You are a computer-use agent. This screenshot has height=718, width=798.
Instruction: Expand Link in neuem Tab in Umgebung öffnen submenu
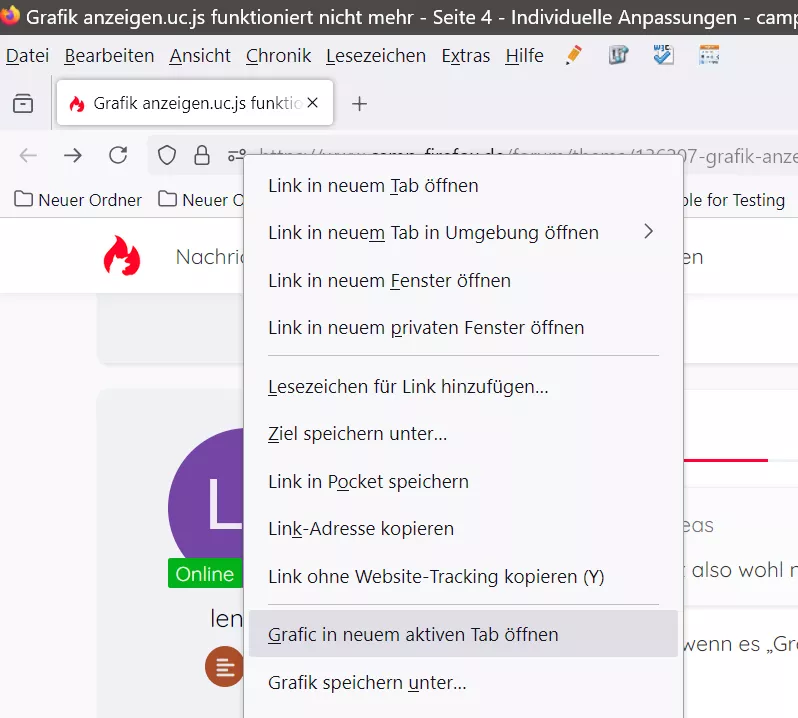[x=463, y=233]
